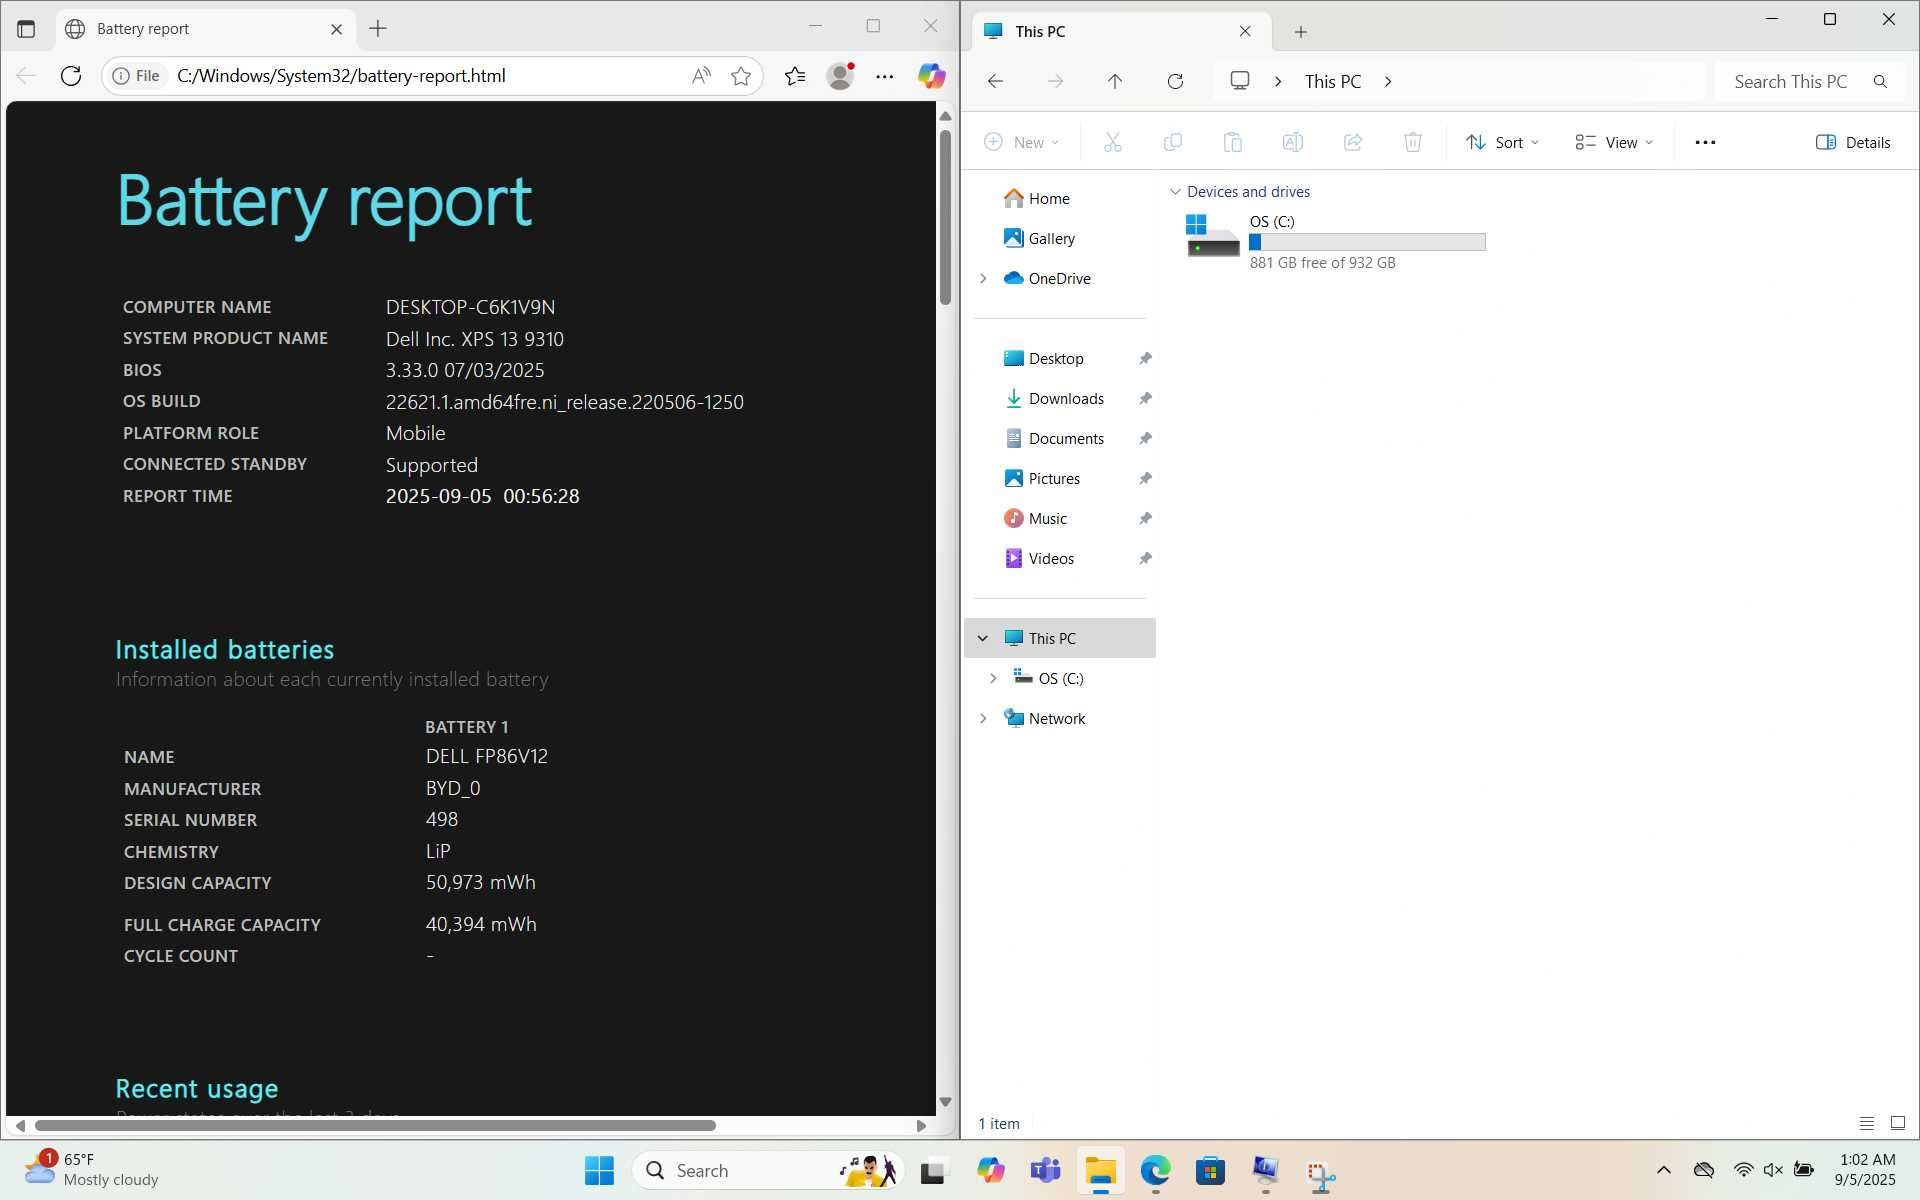The image size is (1920, 1200).
Task: Collapse the Devices and drives group
Action: (x=1175, y=192)
